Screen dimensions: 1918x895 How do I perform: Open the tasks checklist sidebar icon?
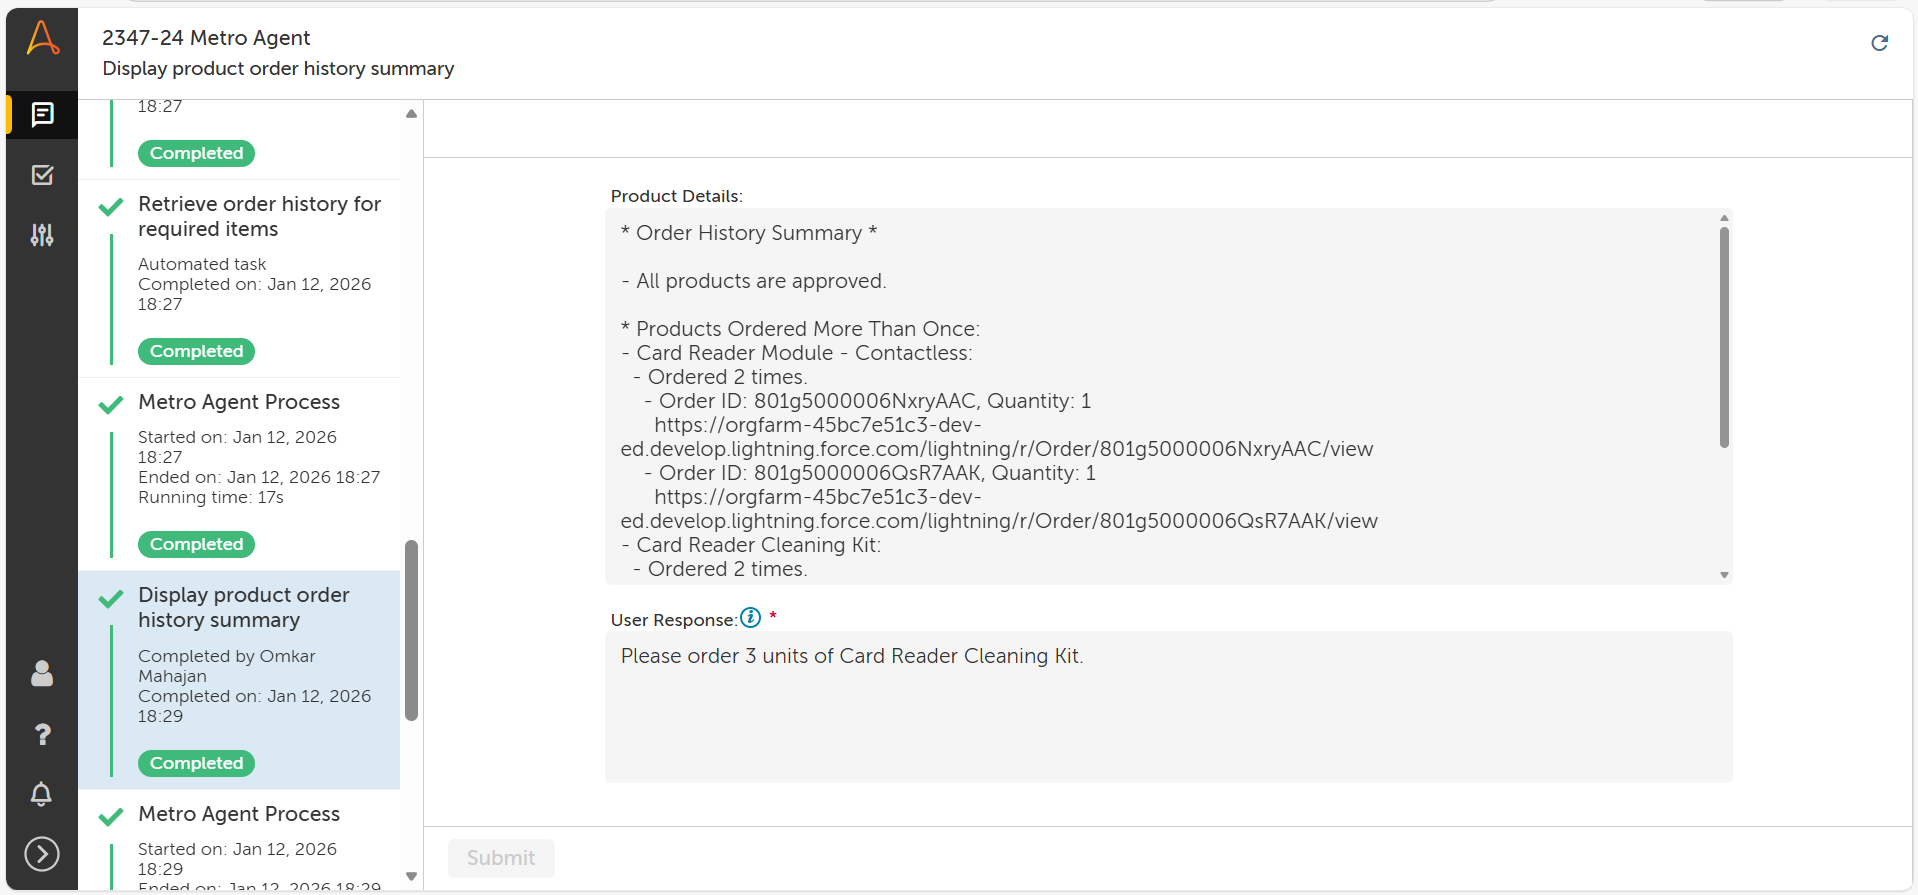coord(42,175)
